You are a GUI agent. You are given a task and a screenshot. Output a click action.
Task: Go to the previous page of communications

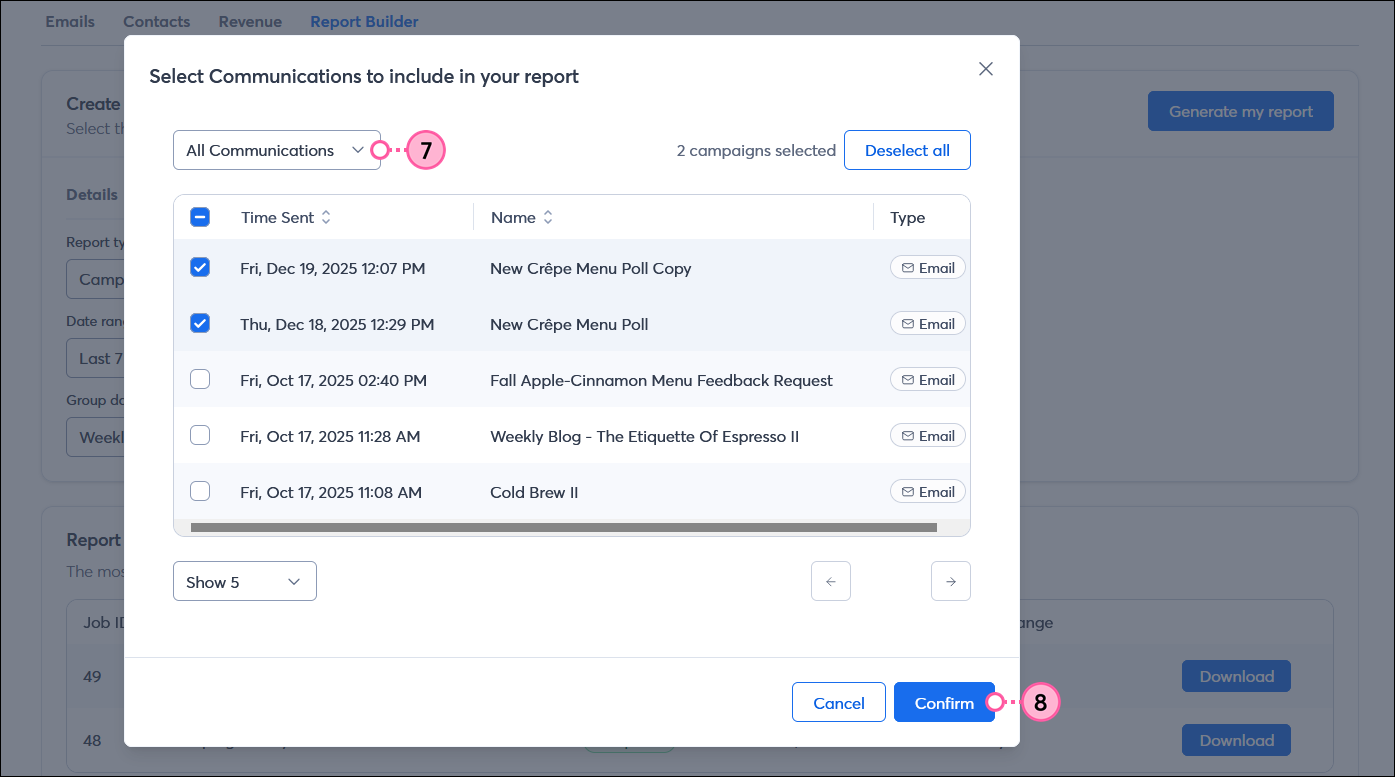(x=831, y=581)
